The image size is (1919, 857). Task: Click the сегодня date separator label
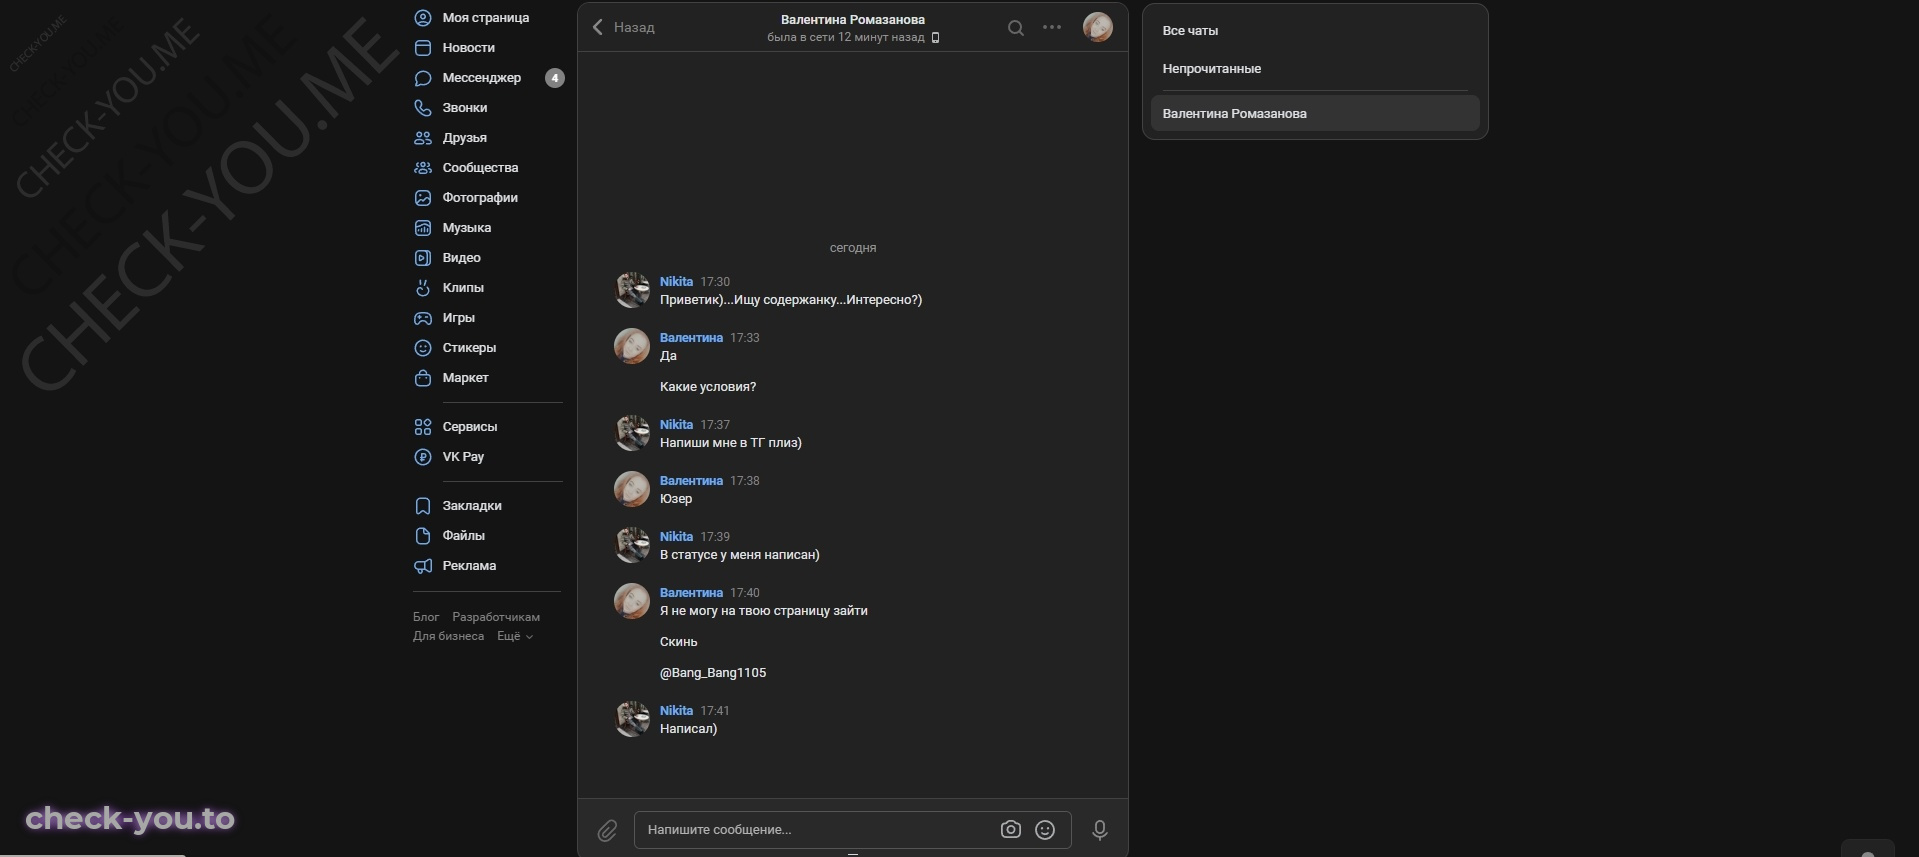(x=853, y=248)
